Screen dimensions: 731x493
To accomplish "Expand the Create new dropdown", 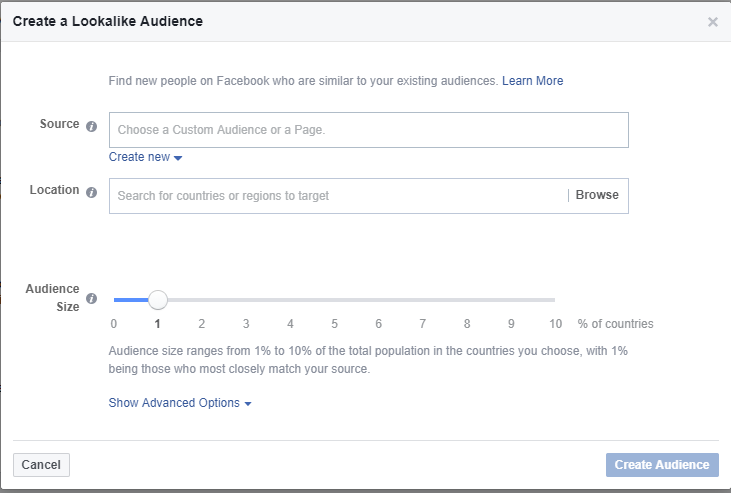I will [145, 157].
